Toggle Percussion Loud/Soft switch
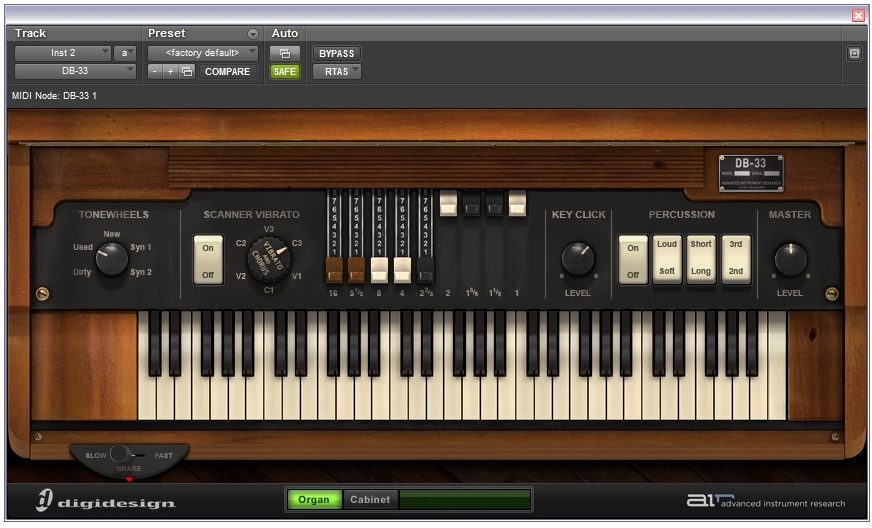This screenshot has height=528, width=872. tap(667, 259)
